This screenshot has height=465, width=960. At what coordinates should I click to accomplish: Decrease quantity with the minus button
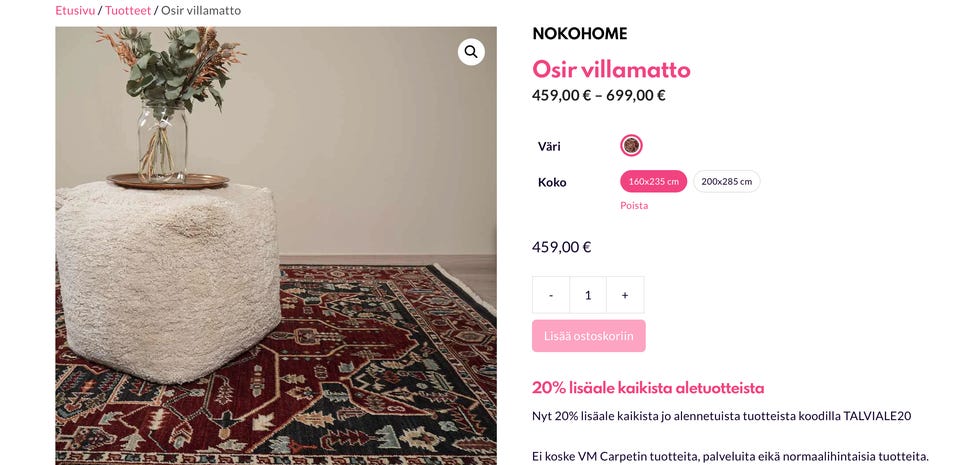(x=551, y=295)
